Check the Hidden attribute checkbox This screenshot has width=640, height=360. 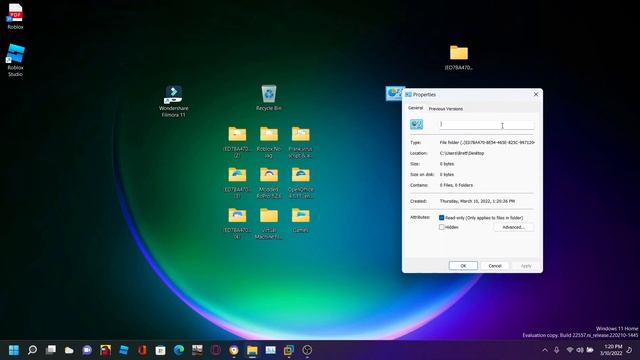click(x=441, y=227)
